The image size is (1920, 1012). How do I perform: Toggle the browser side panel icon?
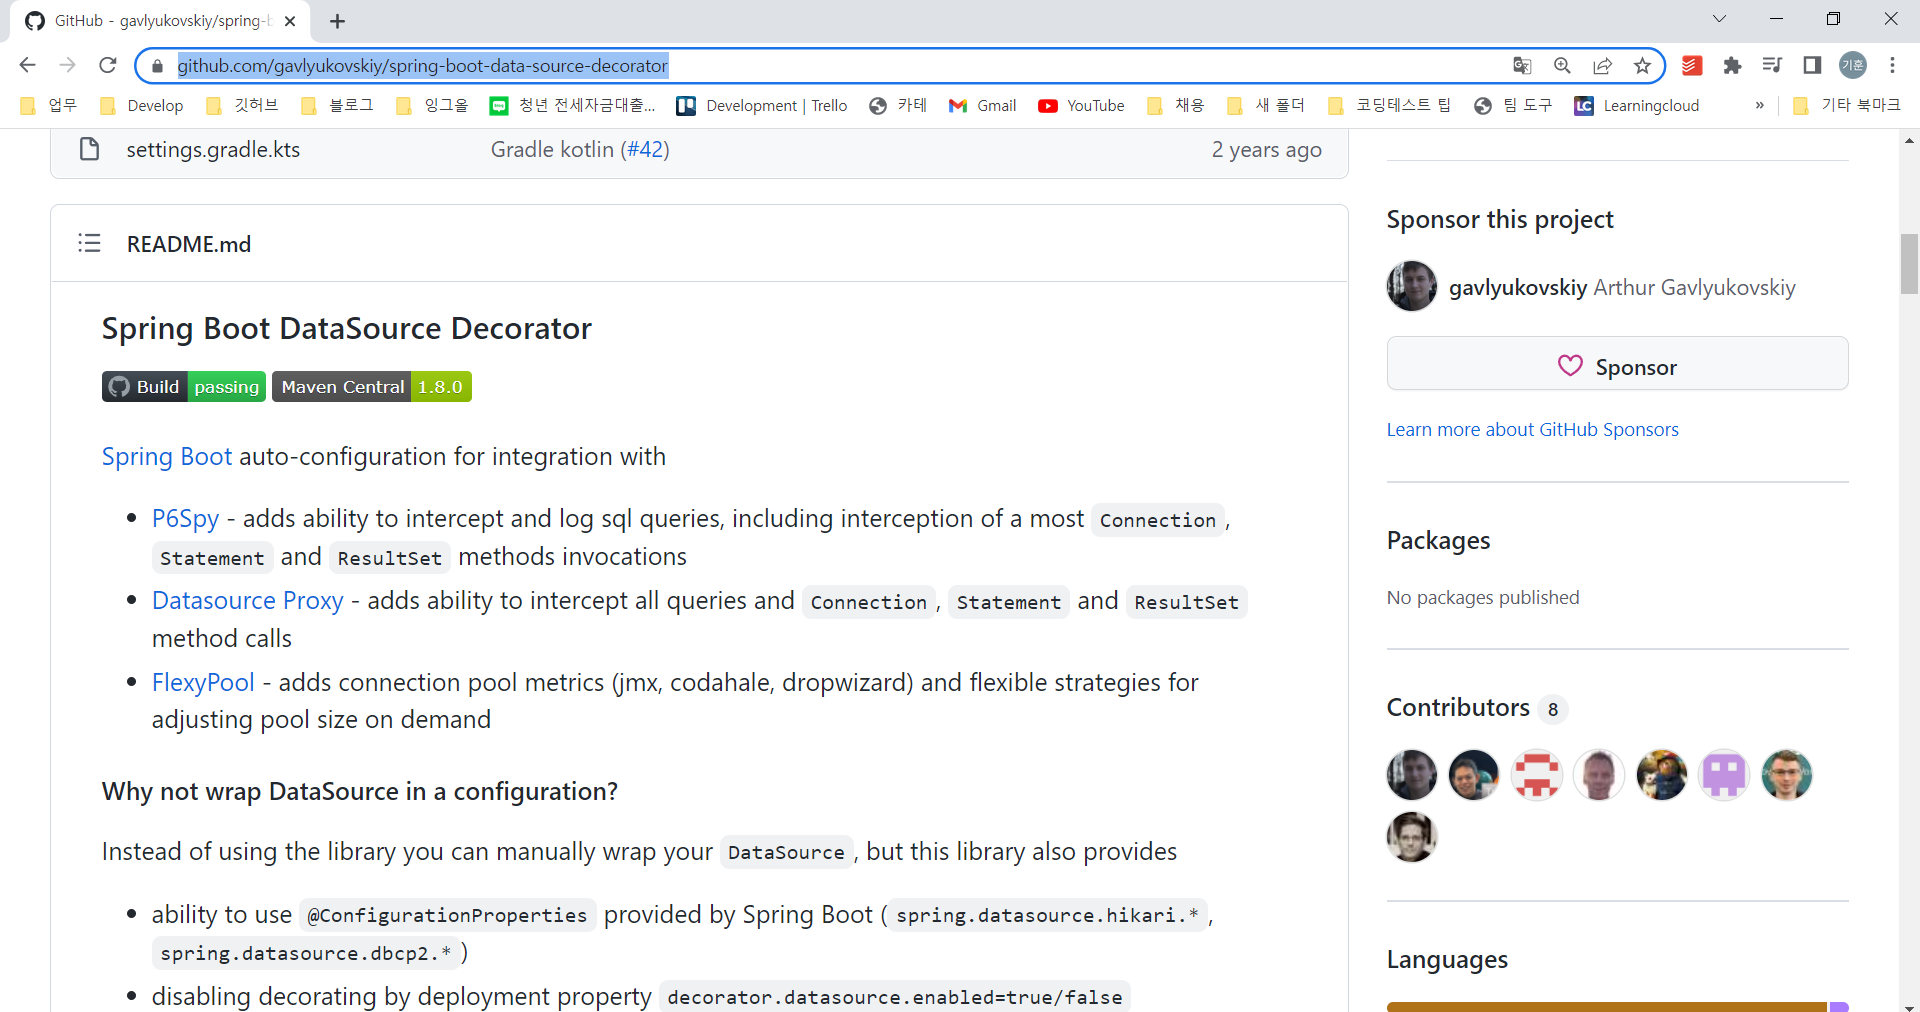click(x=1812, y=66)
